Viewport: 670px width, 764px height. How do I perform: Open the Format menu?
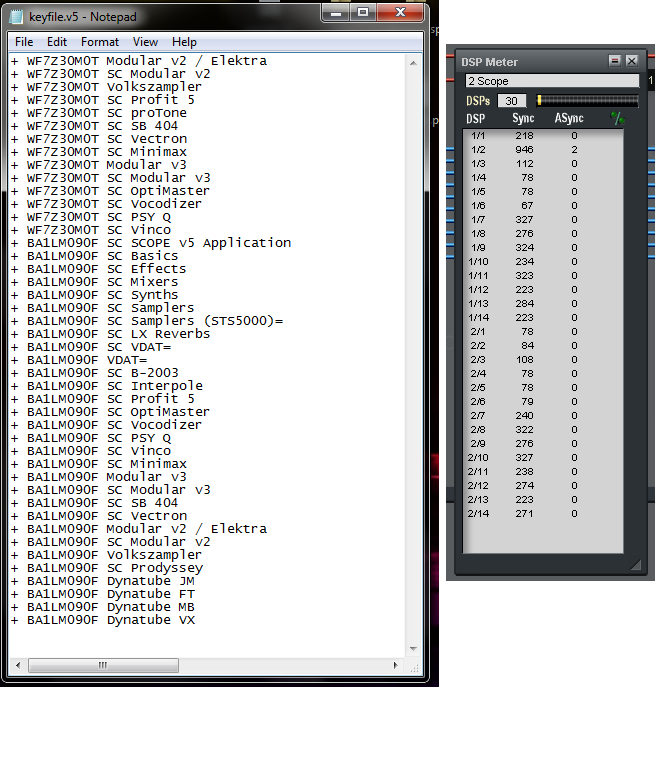[x=100, y=42]
